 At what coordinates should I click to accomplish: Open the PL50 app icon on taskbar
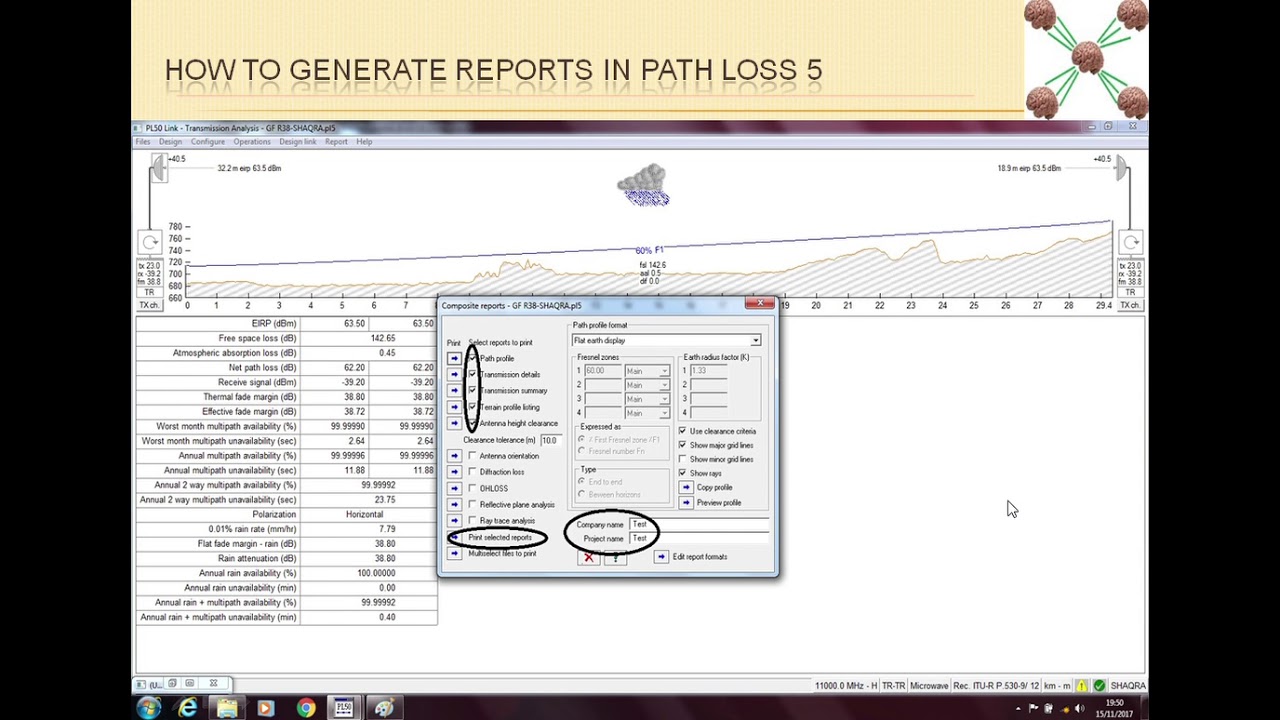[343, 708]
